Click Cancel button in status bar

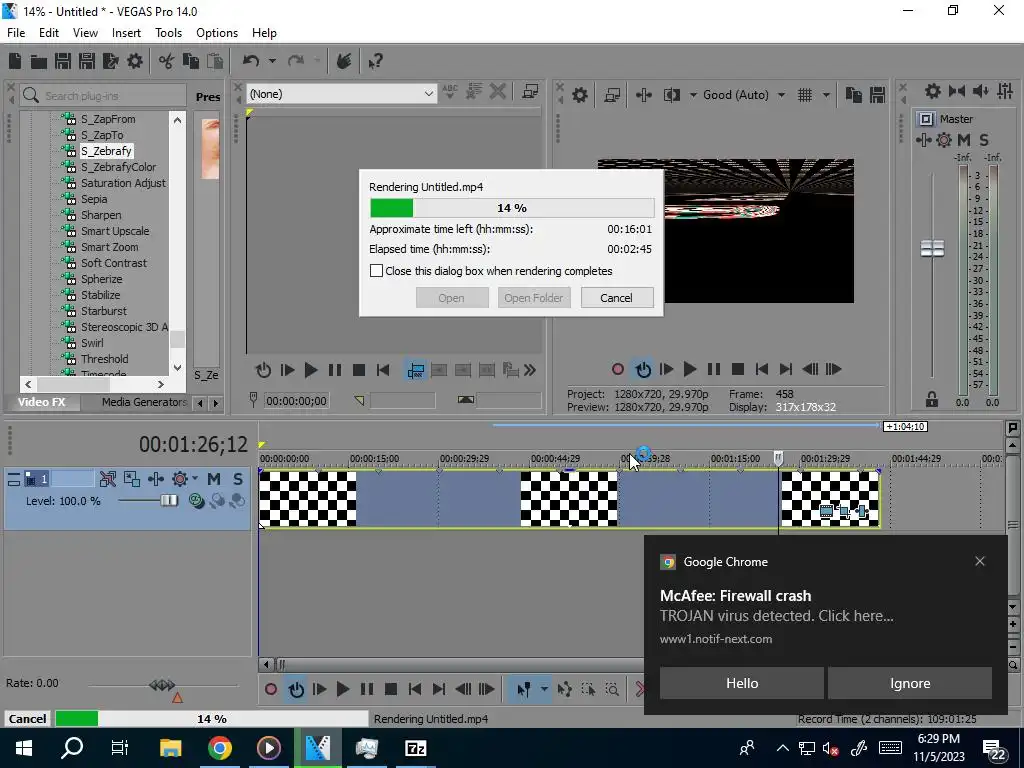point(27,718)
